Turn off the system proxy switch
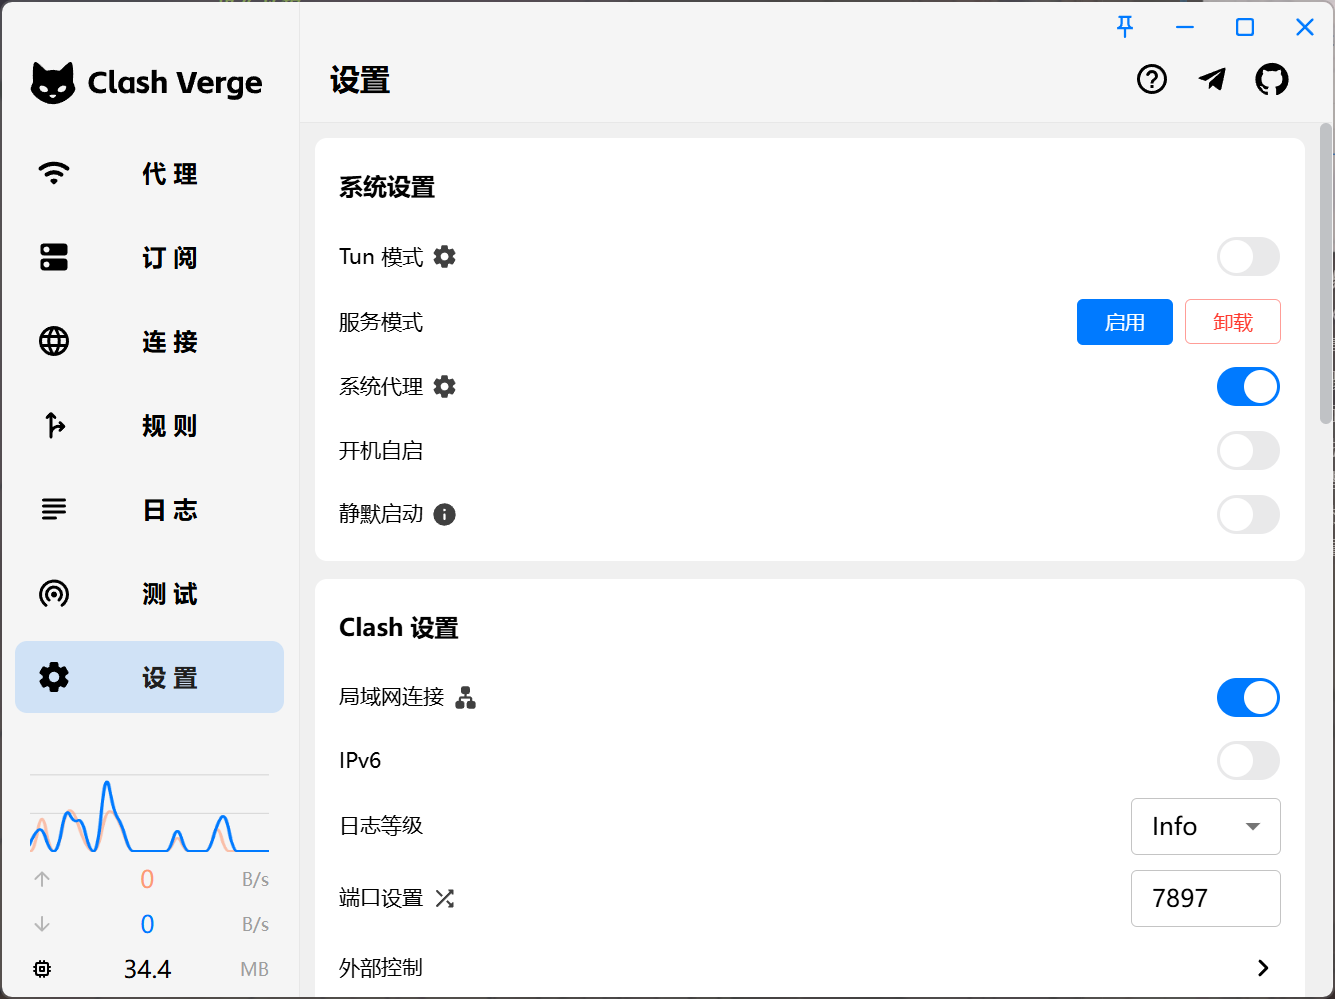 [1248, 387]
